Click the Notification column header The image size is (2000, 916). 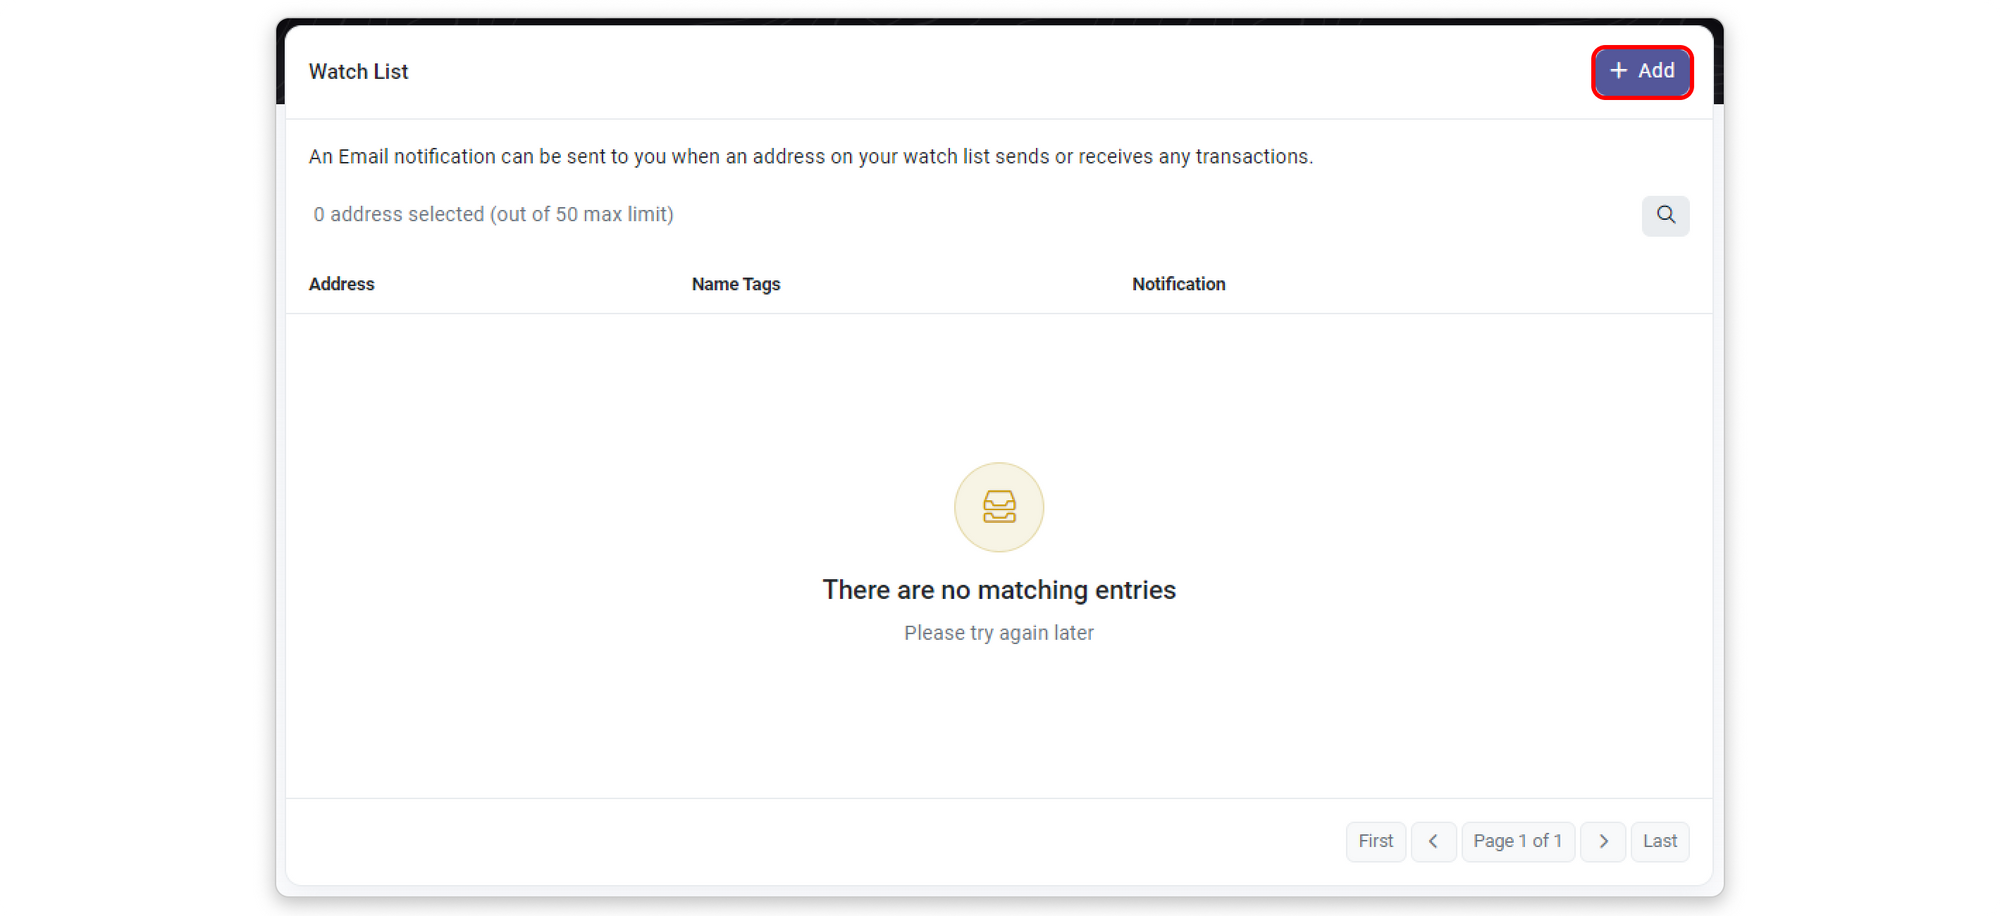pos(1178,284)
